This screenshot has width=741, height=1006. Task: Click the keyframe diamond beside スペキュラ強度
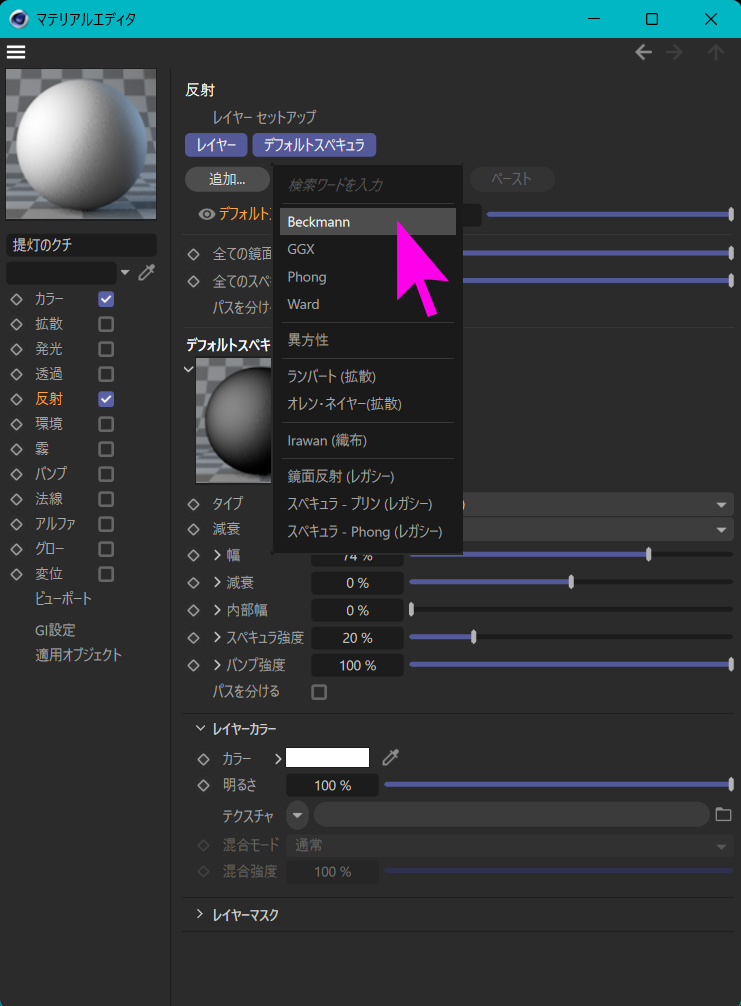tap(194, 638)
